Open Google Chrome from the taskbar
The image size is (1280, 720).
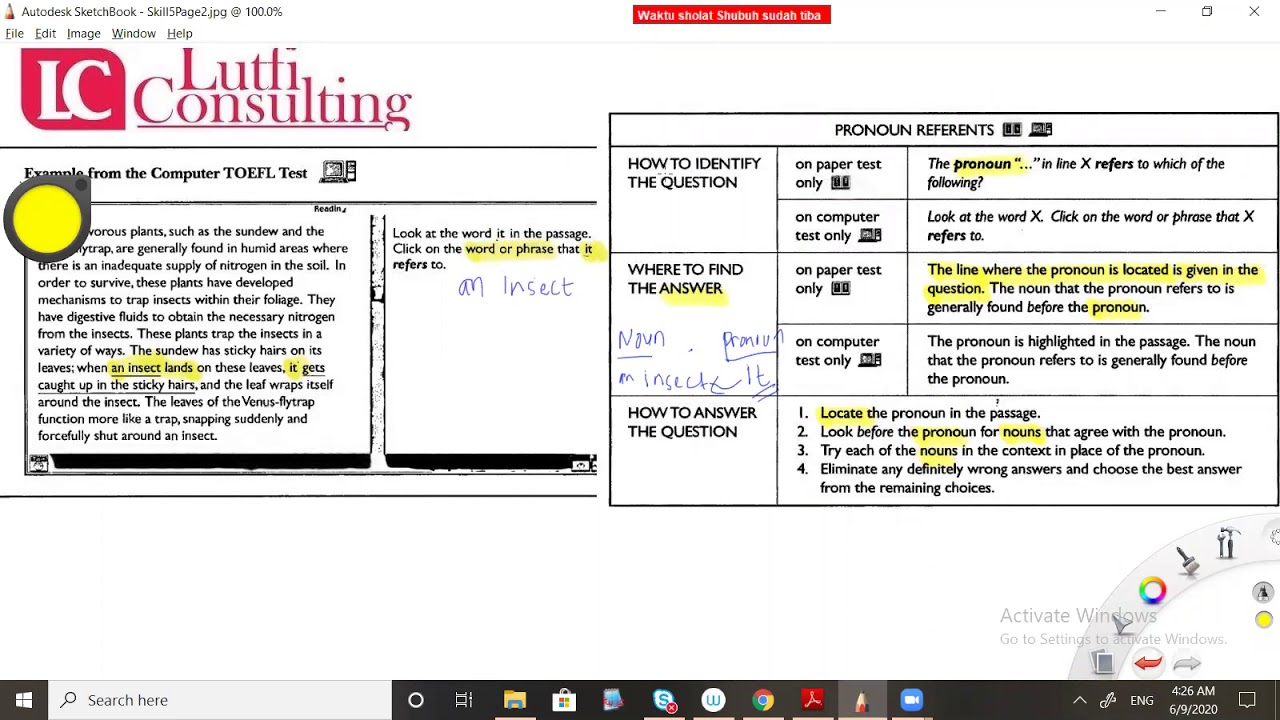pos(763,700)
